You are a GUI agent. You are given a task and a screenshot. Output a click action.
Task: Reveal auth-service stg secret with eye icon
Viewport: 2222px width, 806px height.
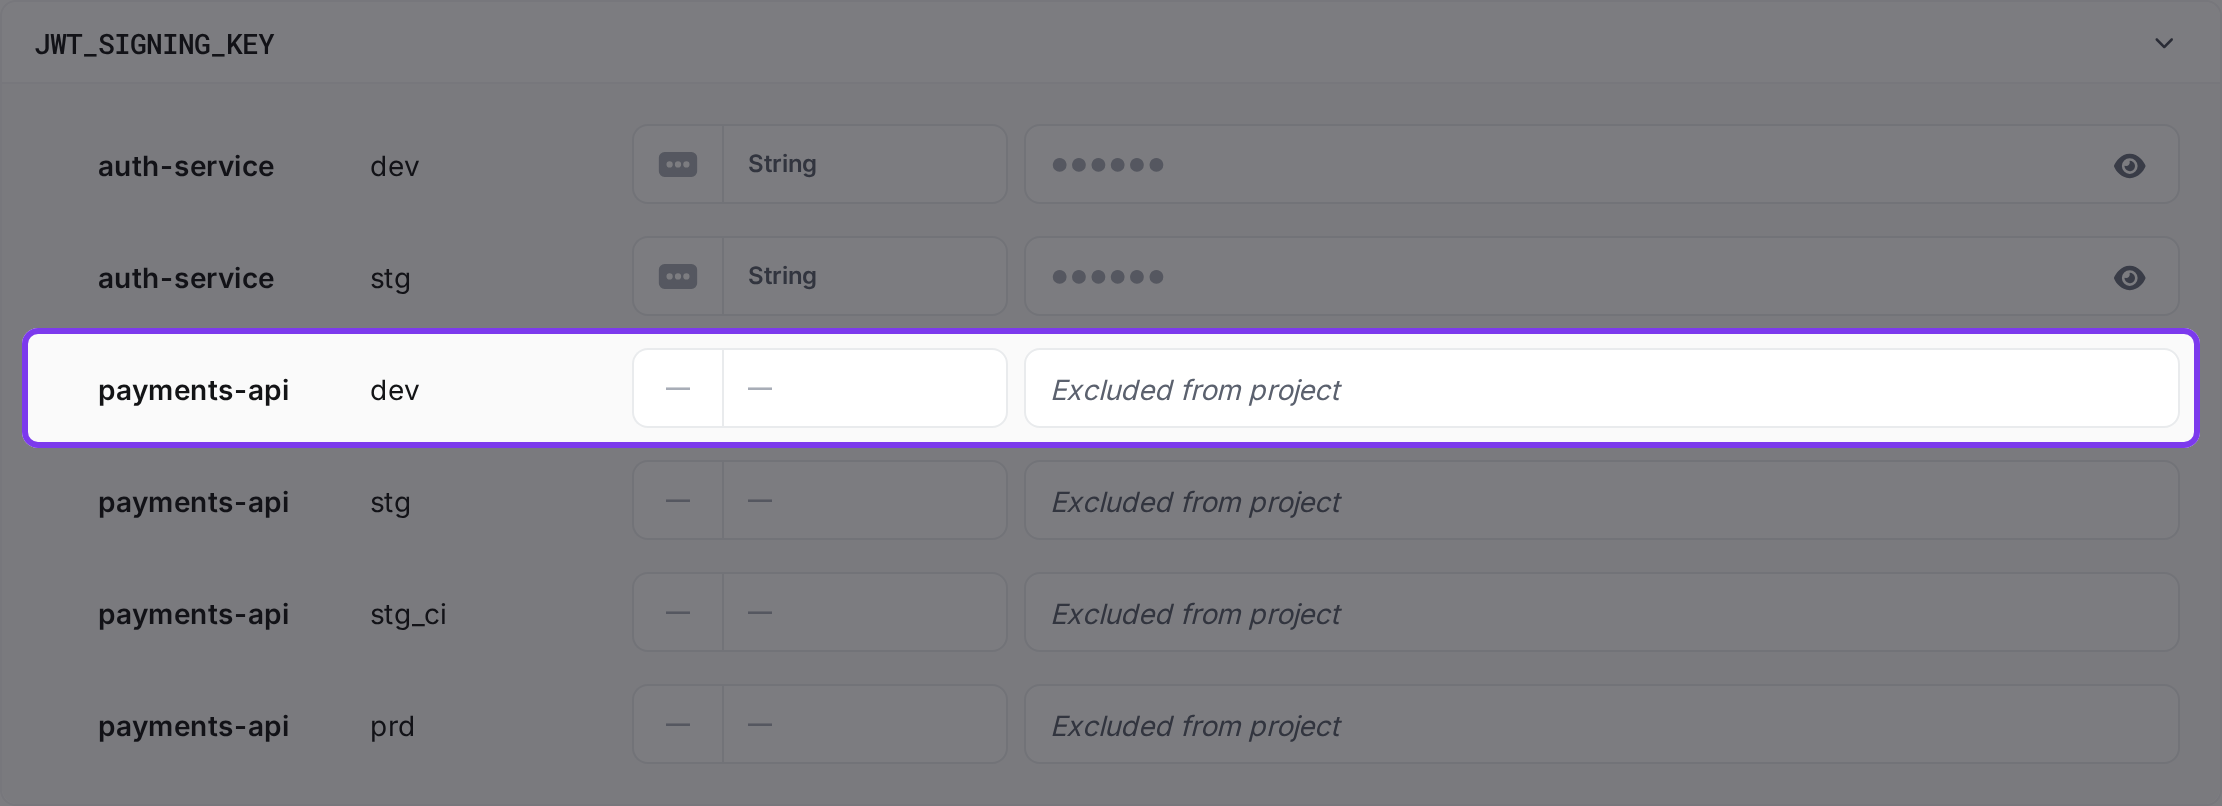tap(2129, 277)
